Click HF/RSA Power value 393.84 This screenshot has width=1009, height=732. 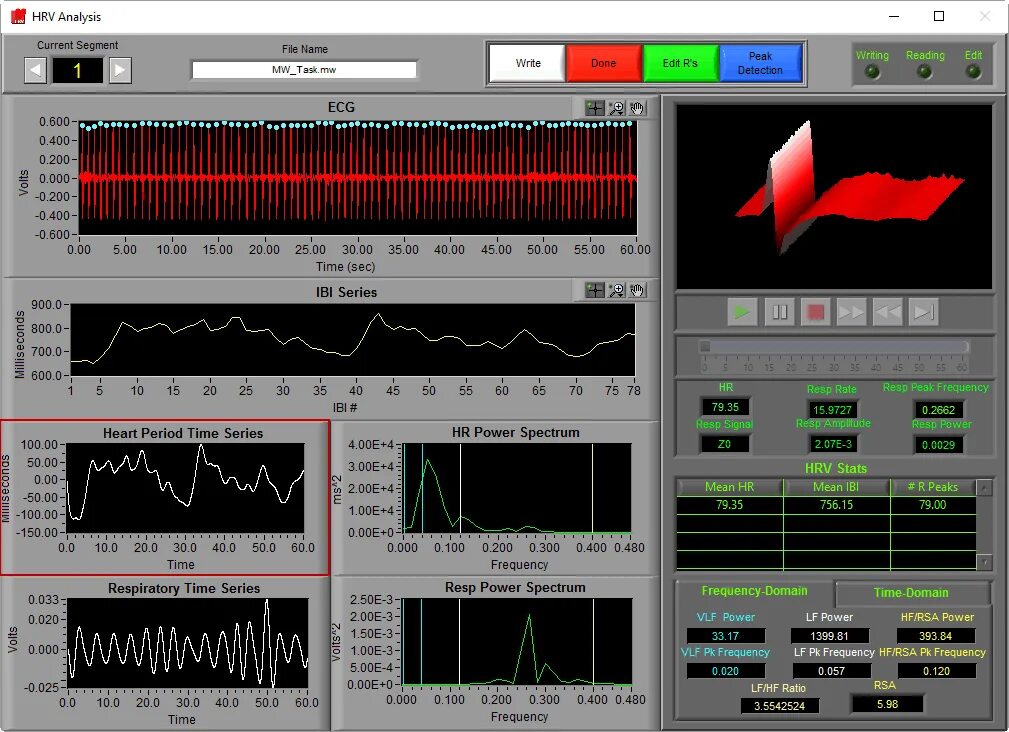tap(936, 636)
